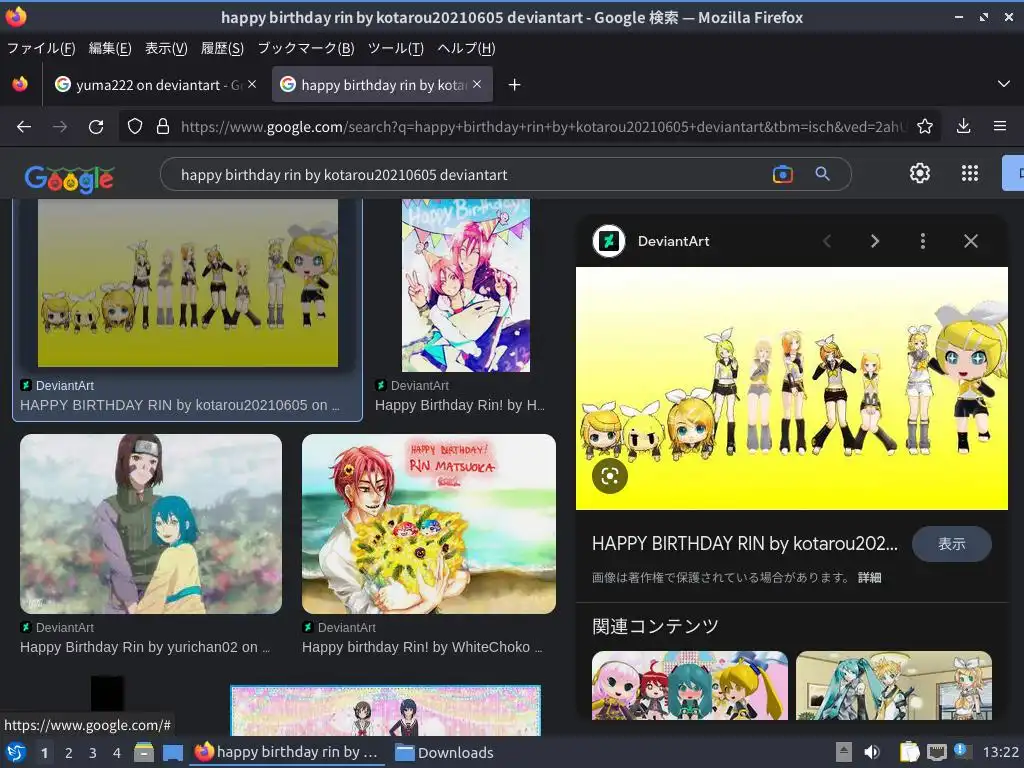Open removable media eject tray icon
This screenshot has height=768, width=1024.
click(x=844, y=752)
